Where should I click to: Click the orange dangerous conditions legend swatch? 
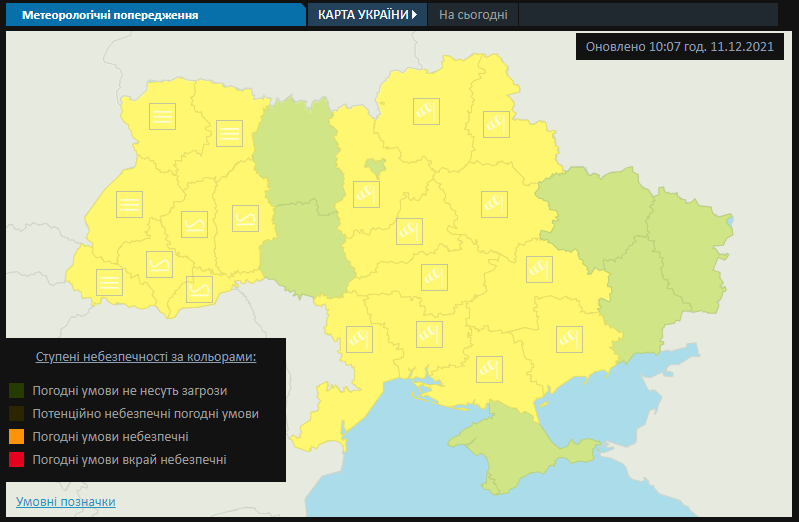[16, 437]
